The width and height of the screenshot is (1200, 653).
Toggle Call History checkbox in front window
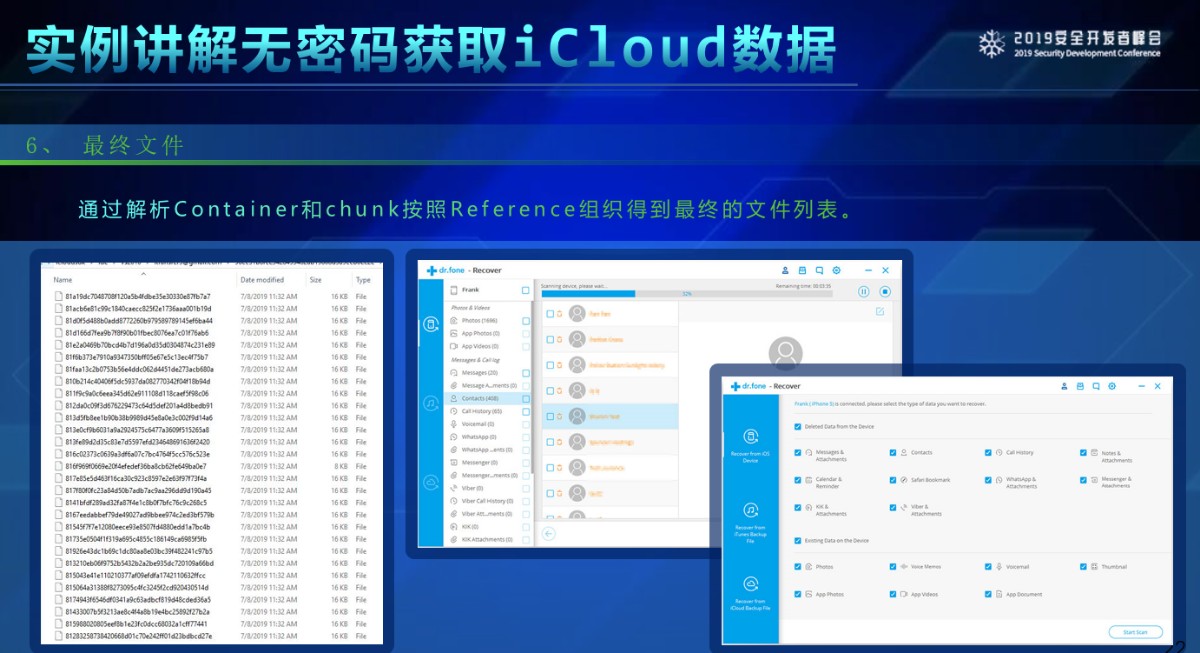[987, 452]
